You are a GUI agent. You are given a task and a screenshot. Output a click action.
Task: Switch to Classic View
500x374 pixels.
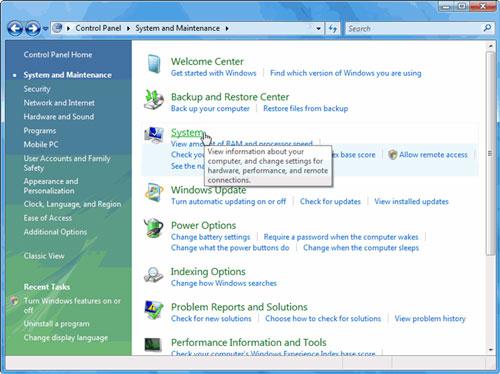(44, 256)
